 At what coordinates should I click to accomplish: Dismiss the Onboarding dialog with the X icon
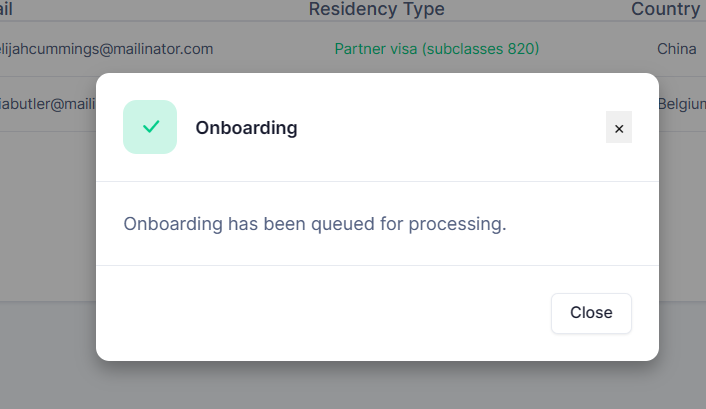click(x=619, y=127)
